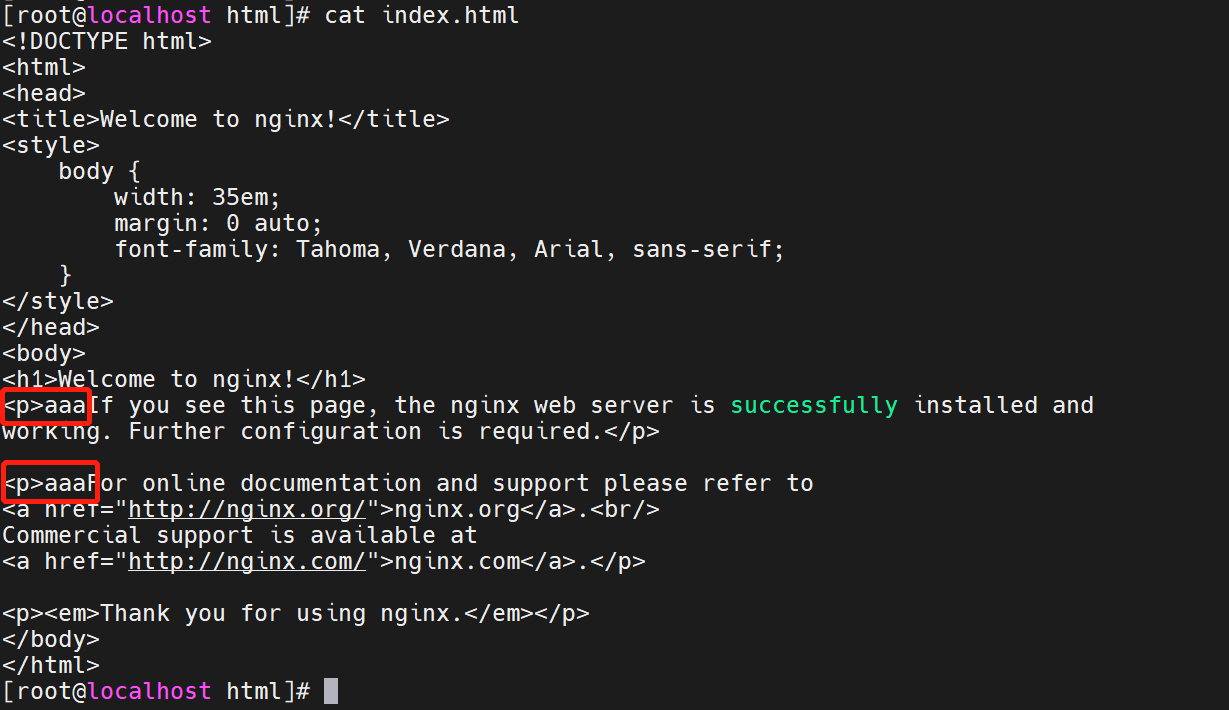Click localhost in the top prompt
Screen dimensions: 1229x710
point(150,16)
